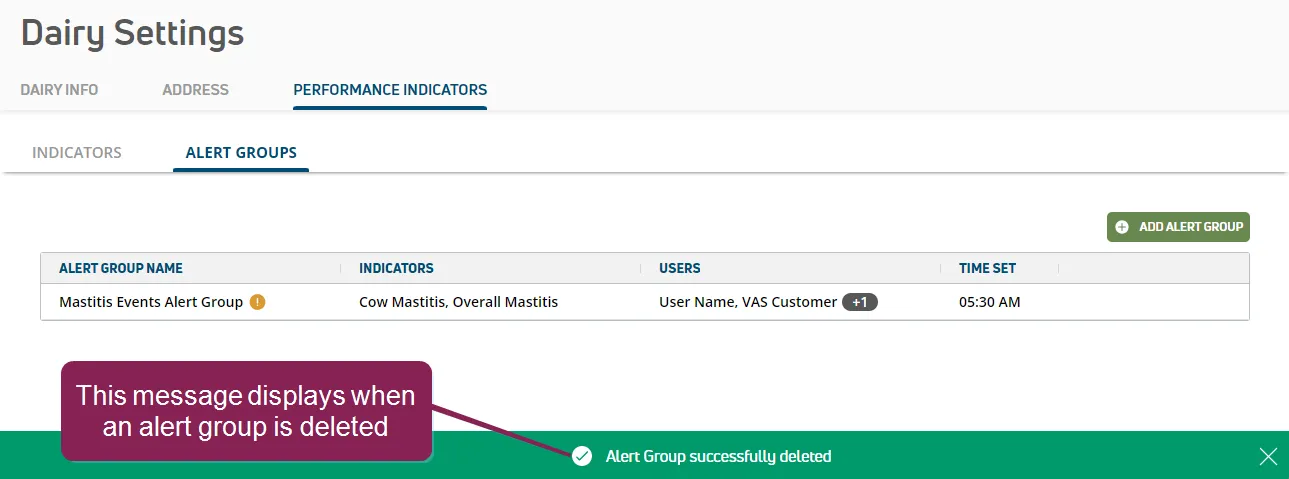Click Cow Mastitis, Overall Mastitis cell

(x=458, y=302)
